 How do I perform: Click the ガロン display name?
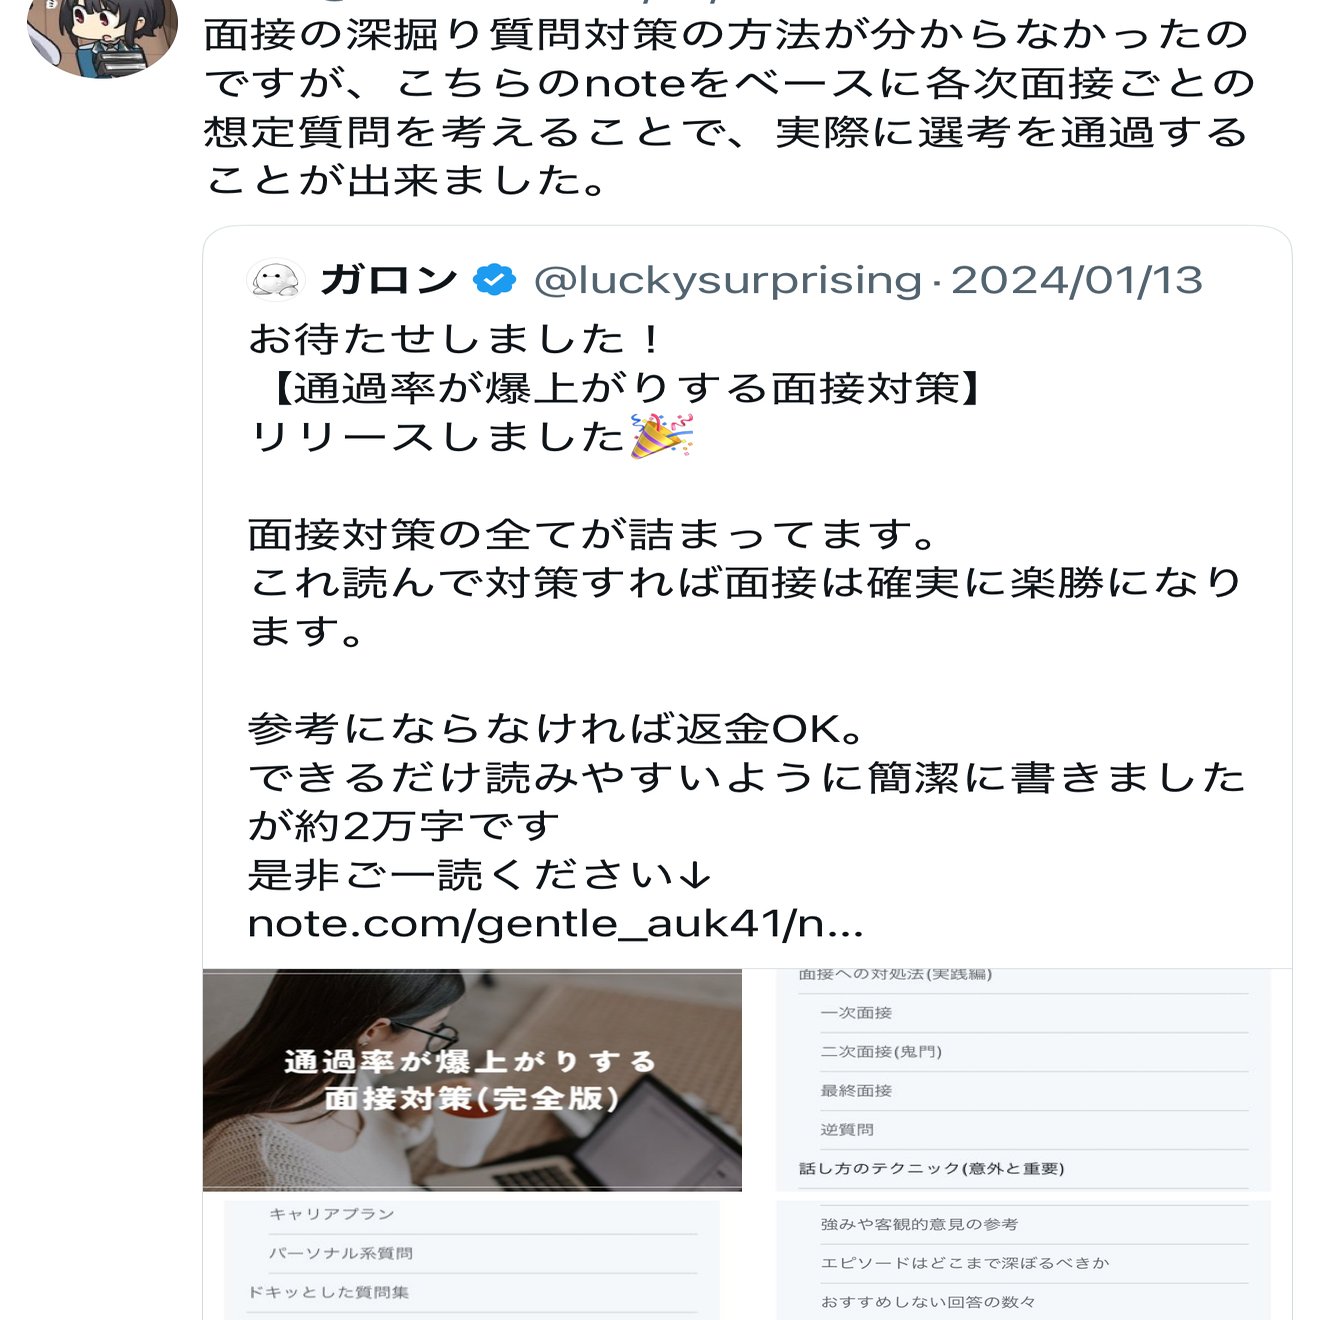tap(389, 280)
